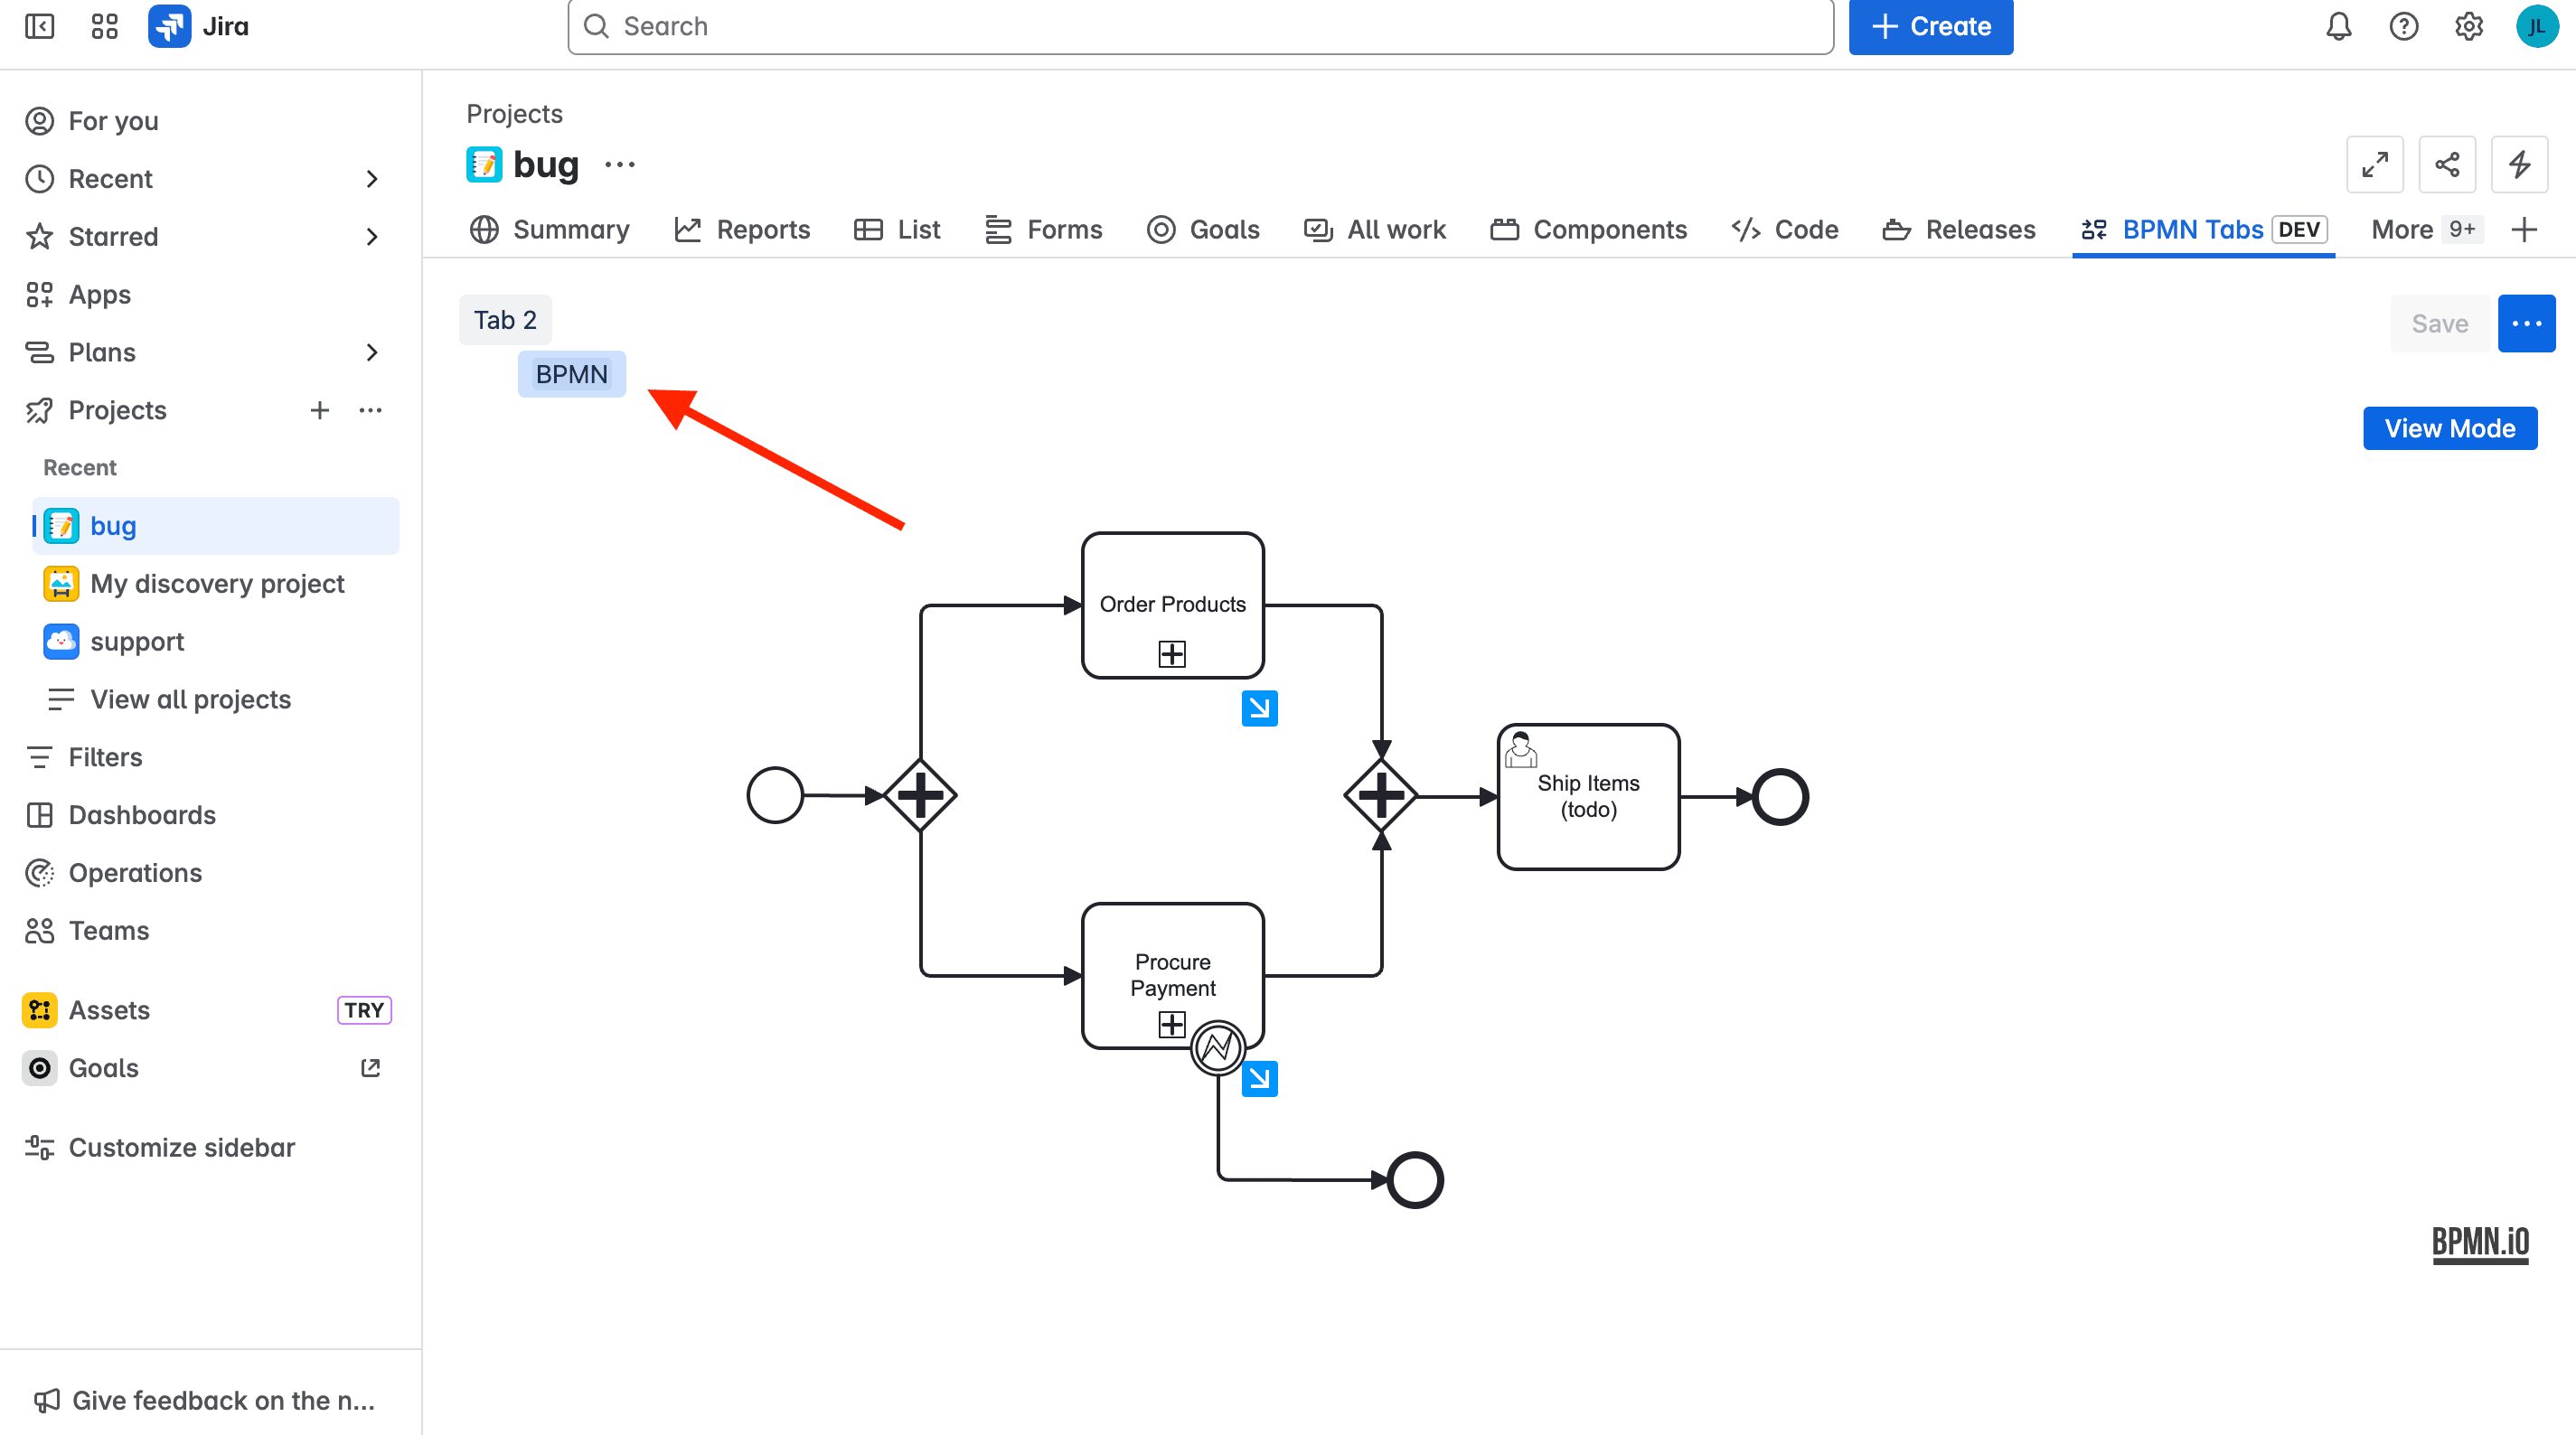Select the Tab 2 button
This screenshot has height=1435, width=2576.
tap(505, 320)
